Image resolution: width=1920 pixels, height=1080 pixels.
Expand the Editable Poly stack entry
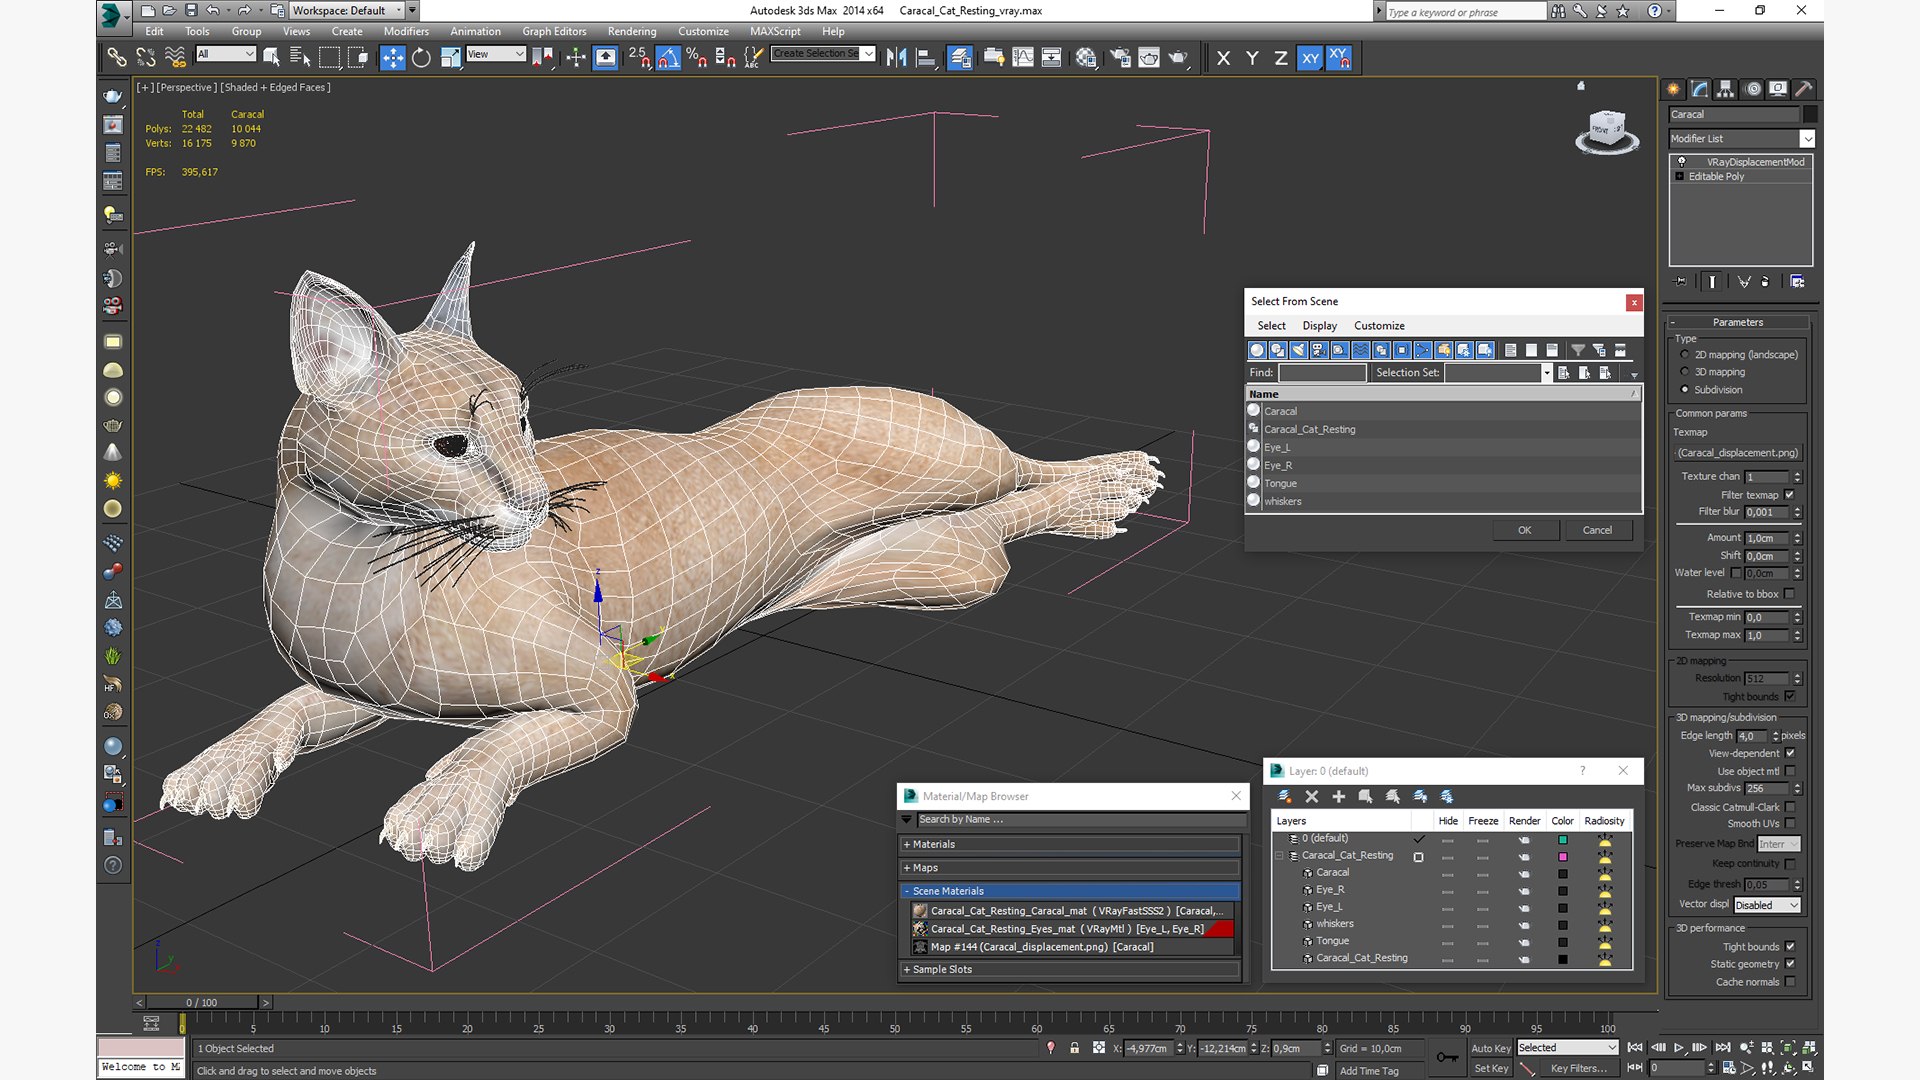1680,177
